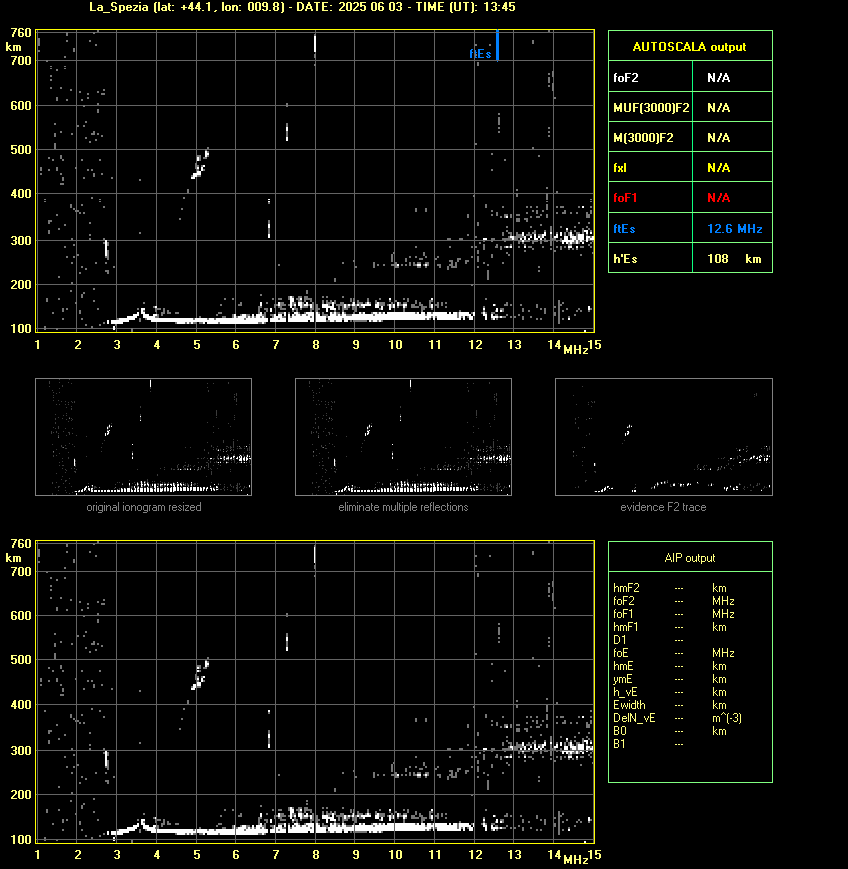Click the km unit beside AIP hmF2
Viewport: 848px width, 869px height.
point(719,588)
